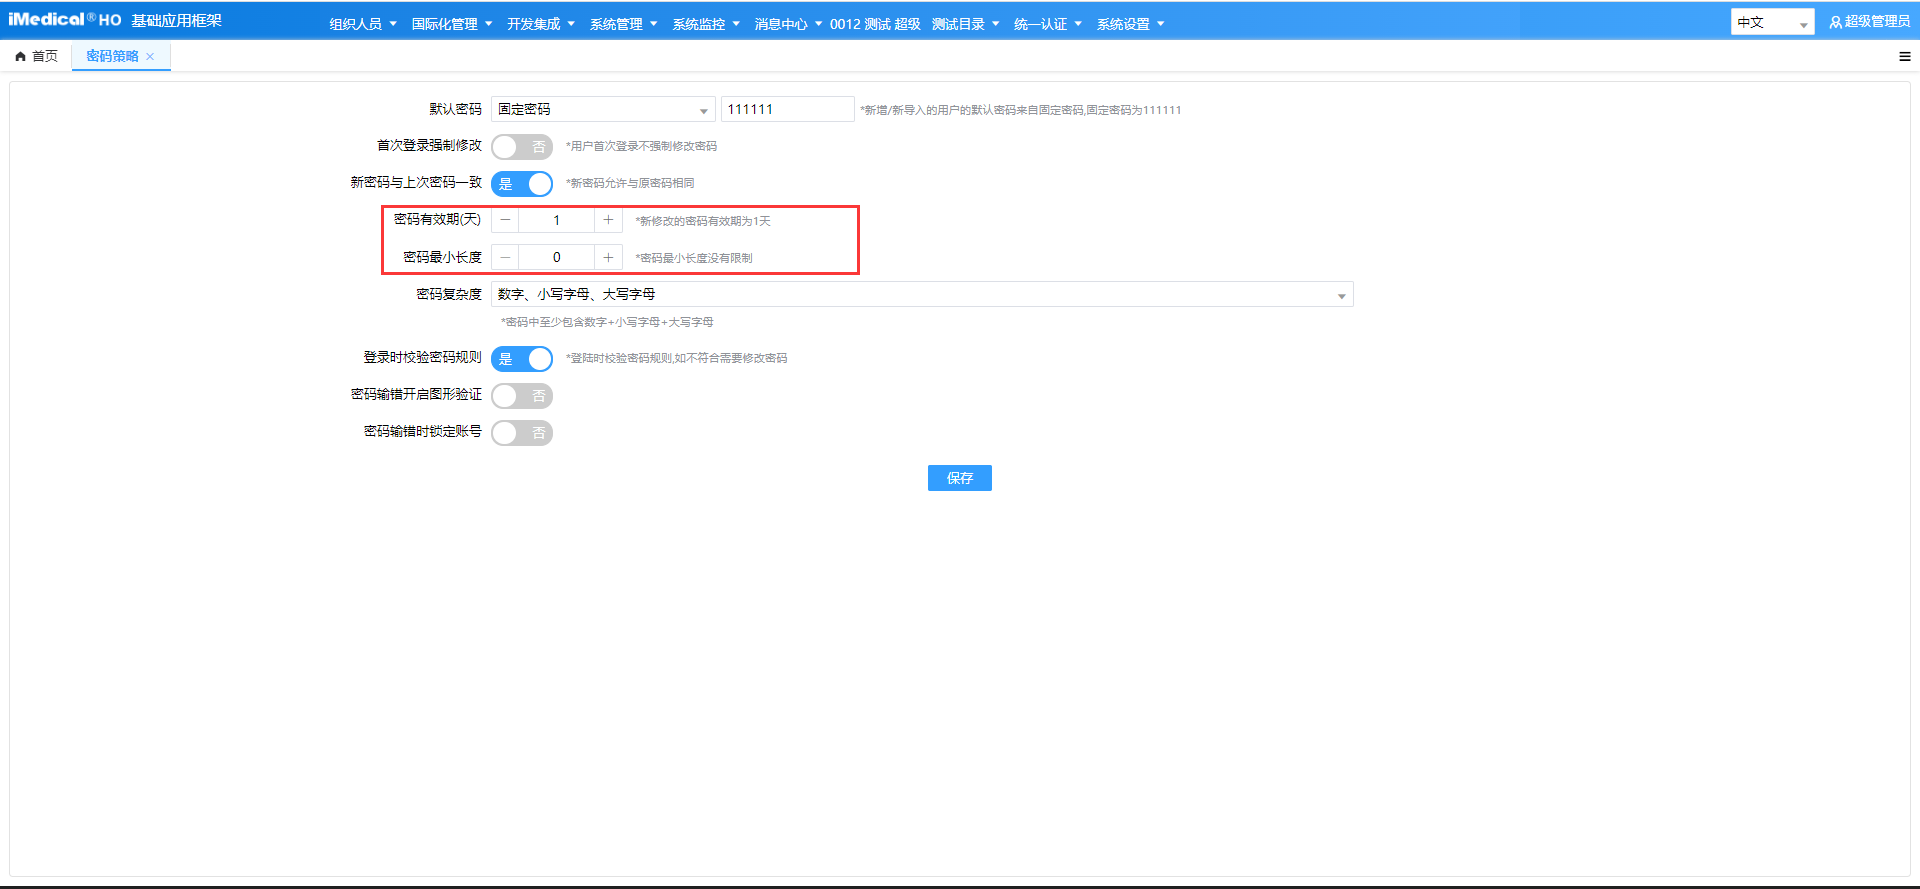Expand the 密码复杂度 dropdown
Screen dimensions: 1920x889
pyautogui.click(x=921, y=295)
